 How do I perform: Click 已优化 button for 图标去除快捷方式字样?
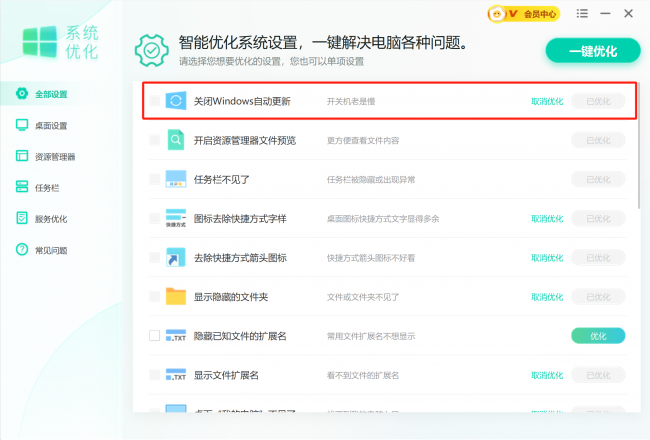click(598, 219)
